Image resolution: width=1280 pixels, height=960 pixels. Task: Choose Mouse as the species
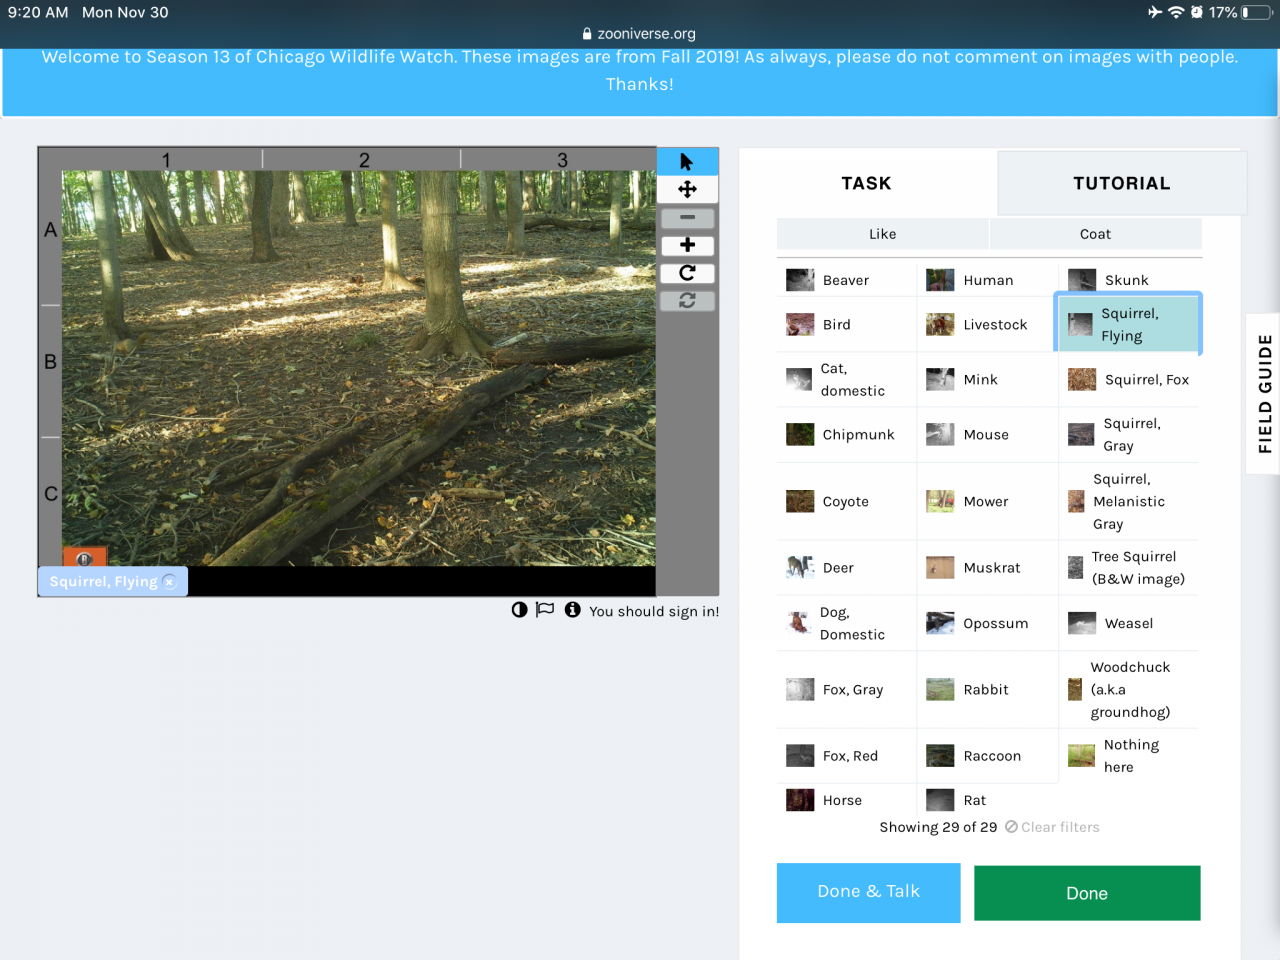pyautogui.click(x=987, y=435)
